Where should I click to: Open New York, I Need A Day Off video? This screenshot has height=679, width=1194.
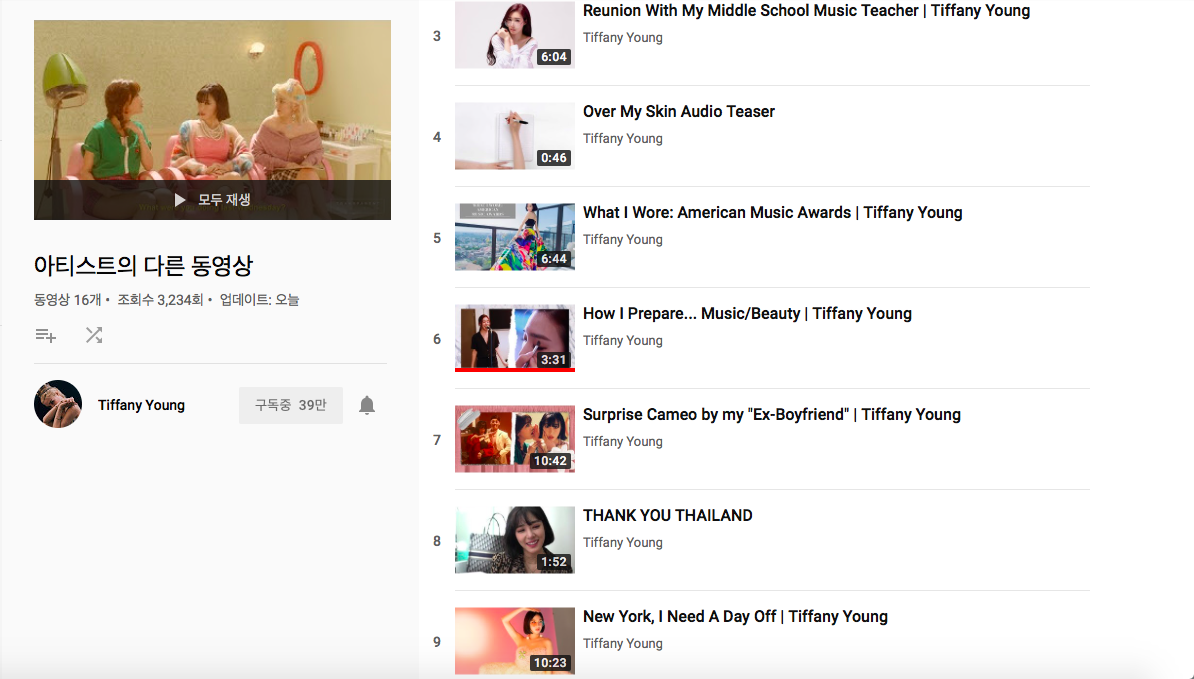(735, 617)
